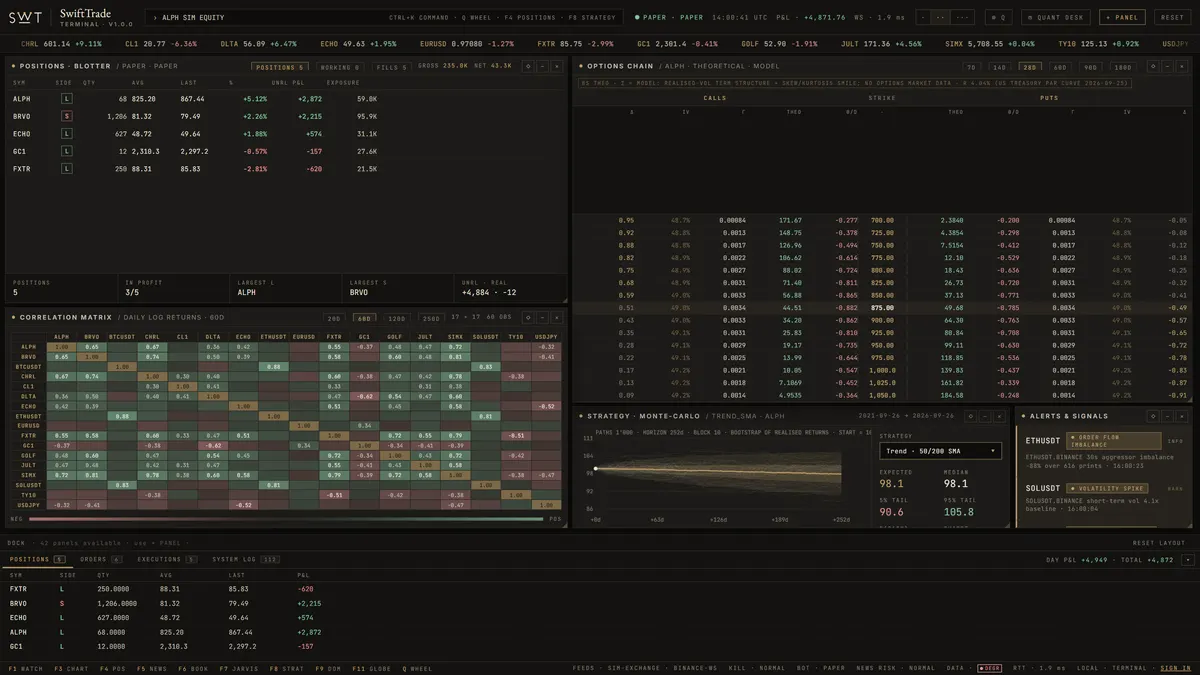Select the single-dash density layout button
Viewport: 1200px width, 675px height.
tap(923, 17)
